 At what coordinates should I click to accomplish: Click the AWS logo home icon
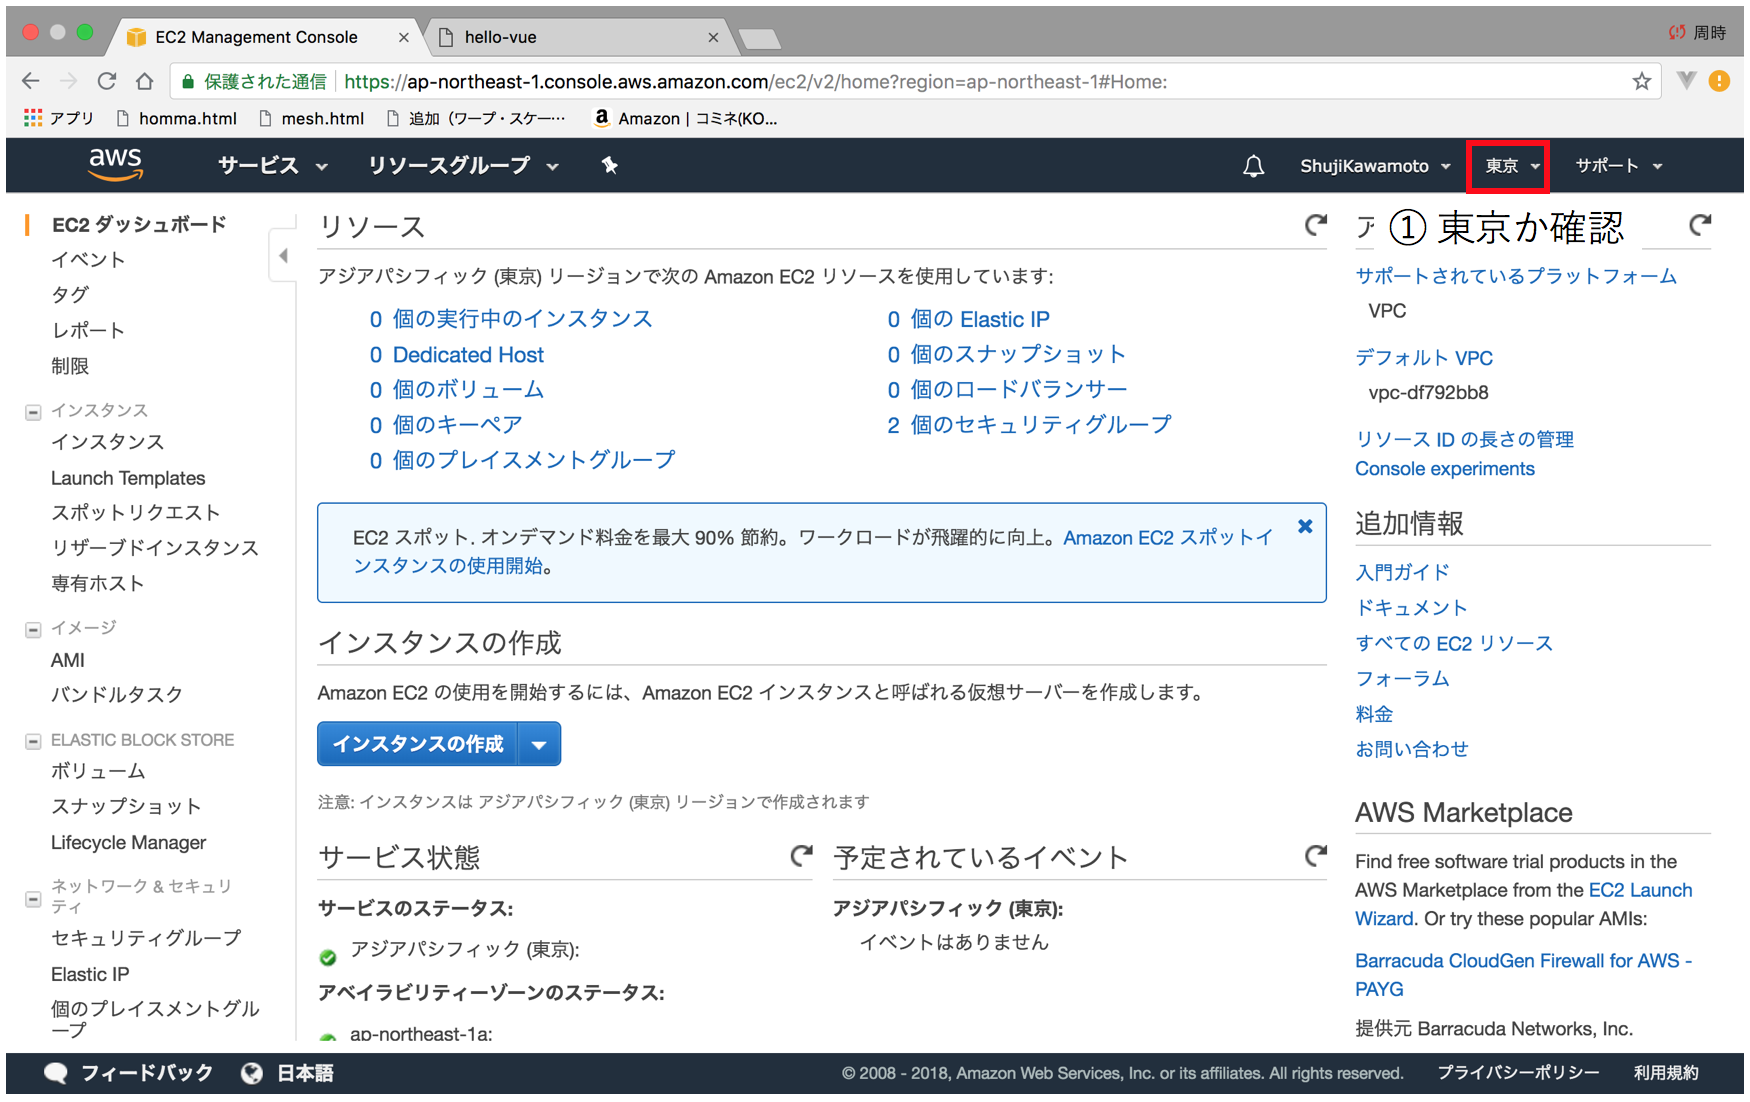[x=116, y=164]
